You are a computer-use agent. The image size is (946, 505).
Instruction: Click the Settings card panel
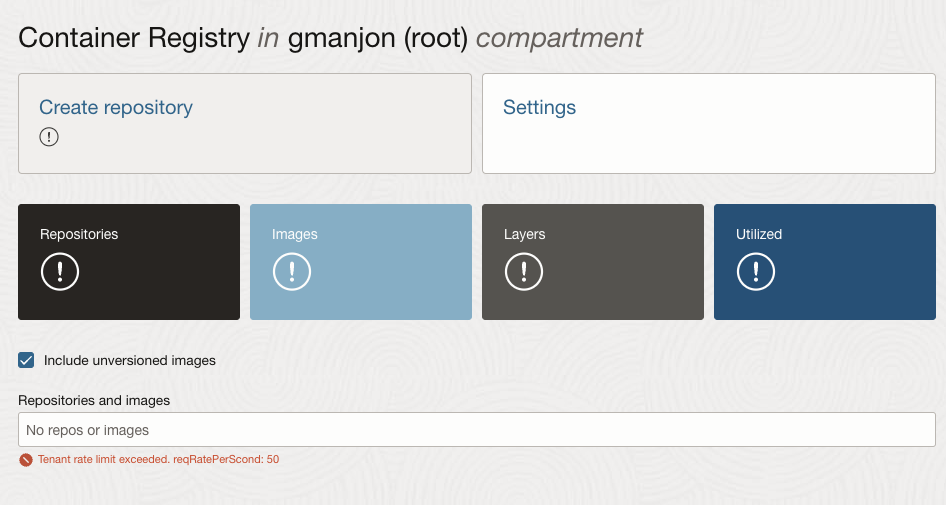[x=709, y=124]
